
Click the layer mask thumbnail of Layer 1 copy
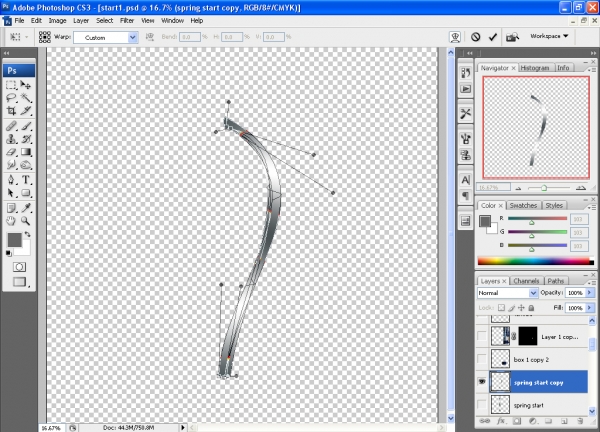528,336
